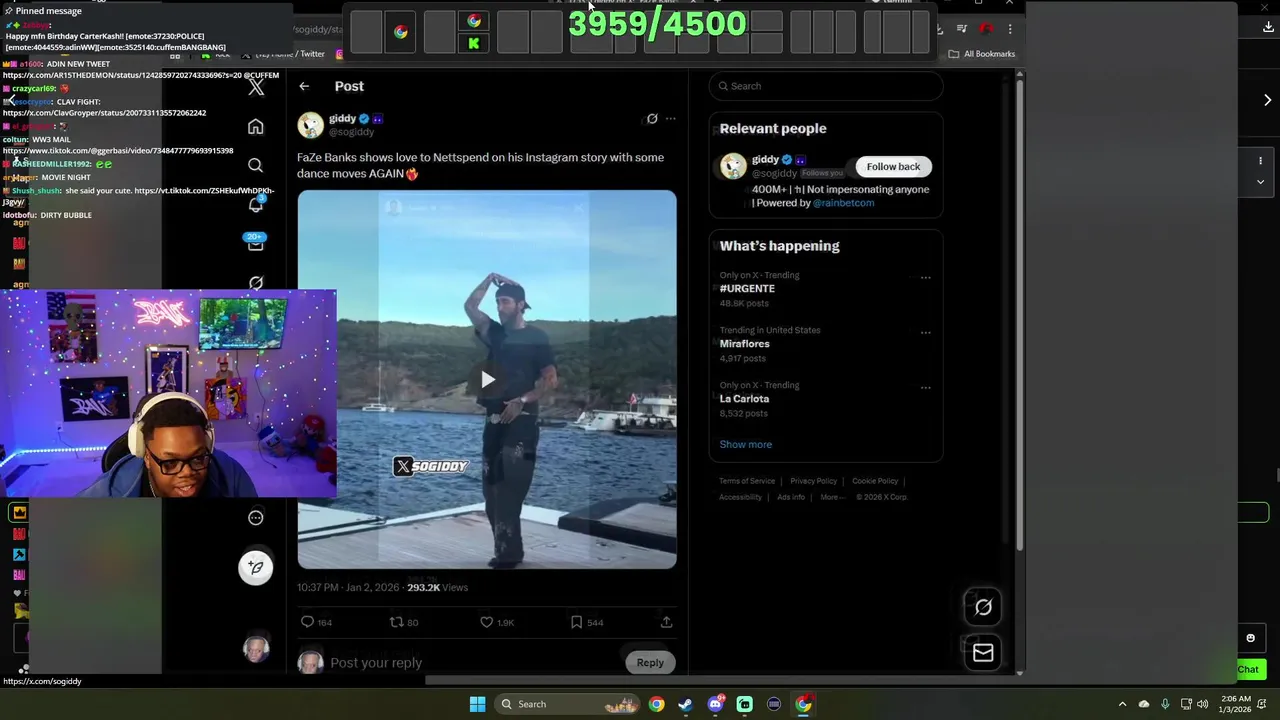
Task: Click the X Search field
Action: click(826, 86)
